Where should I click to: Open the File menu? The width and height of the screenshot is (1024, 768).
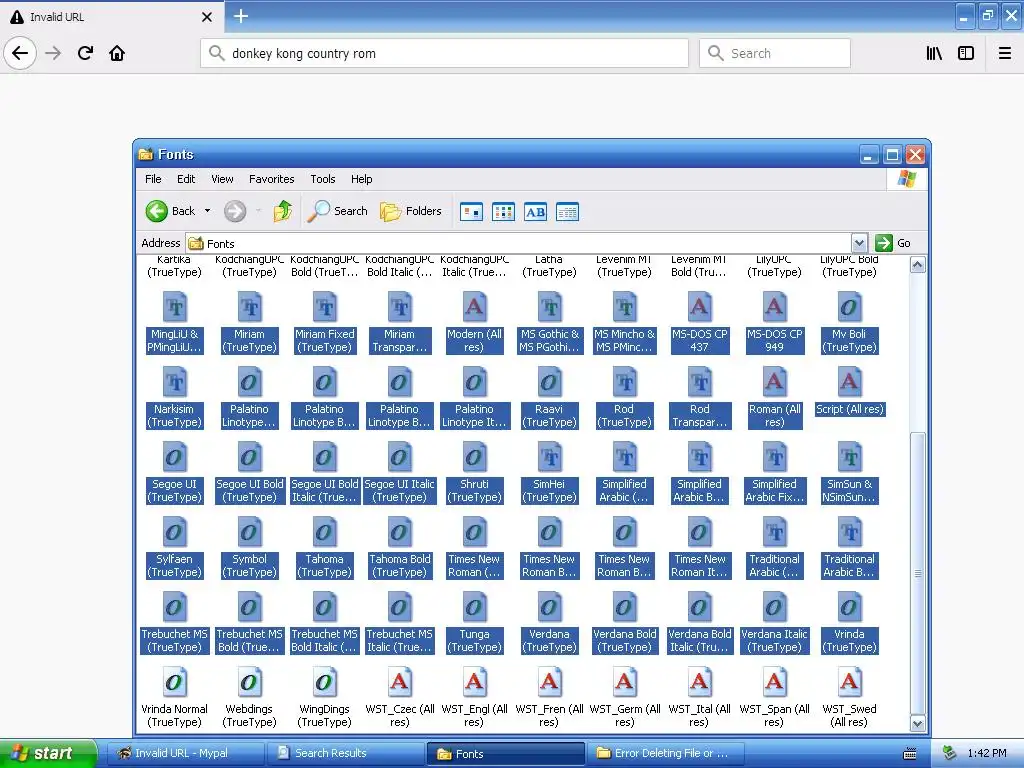[x=153, y=179]
